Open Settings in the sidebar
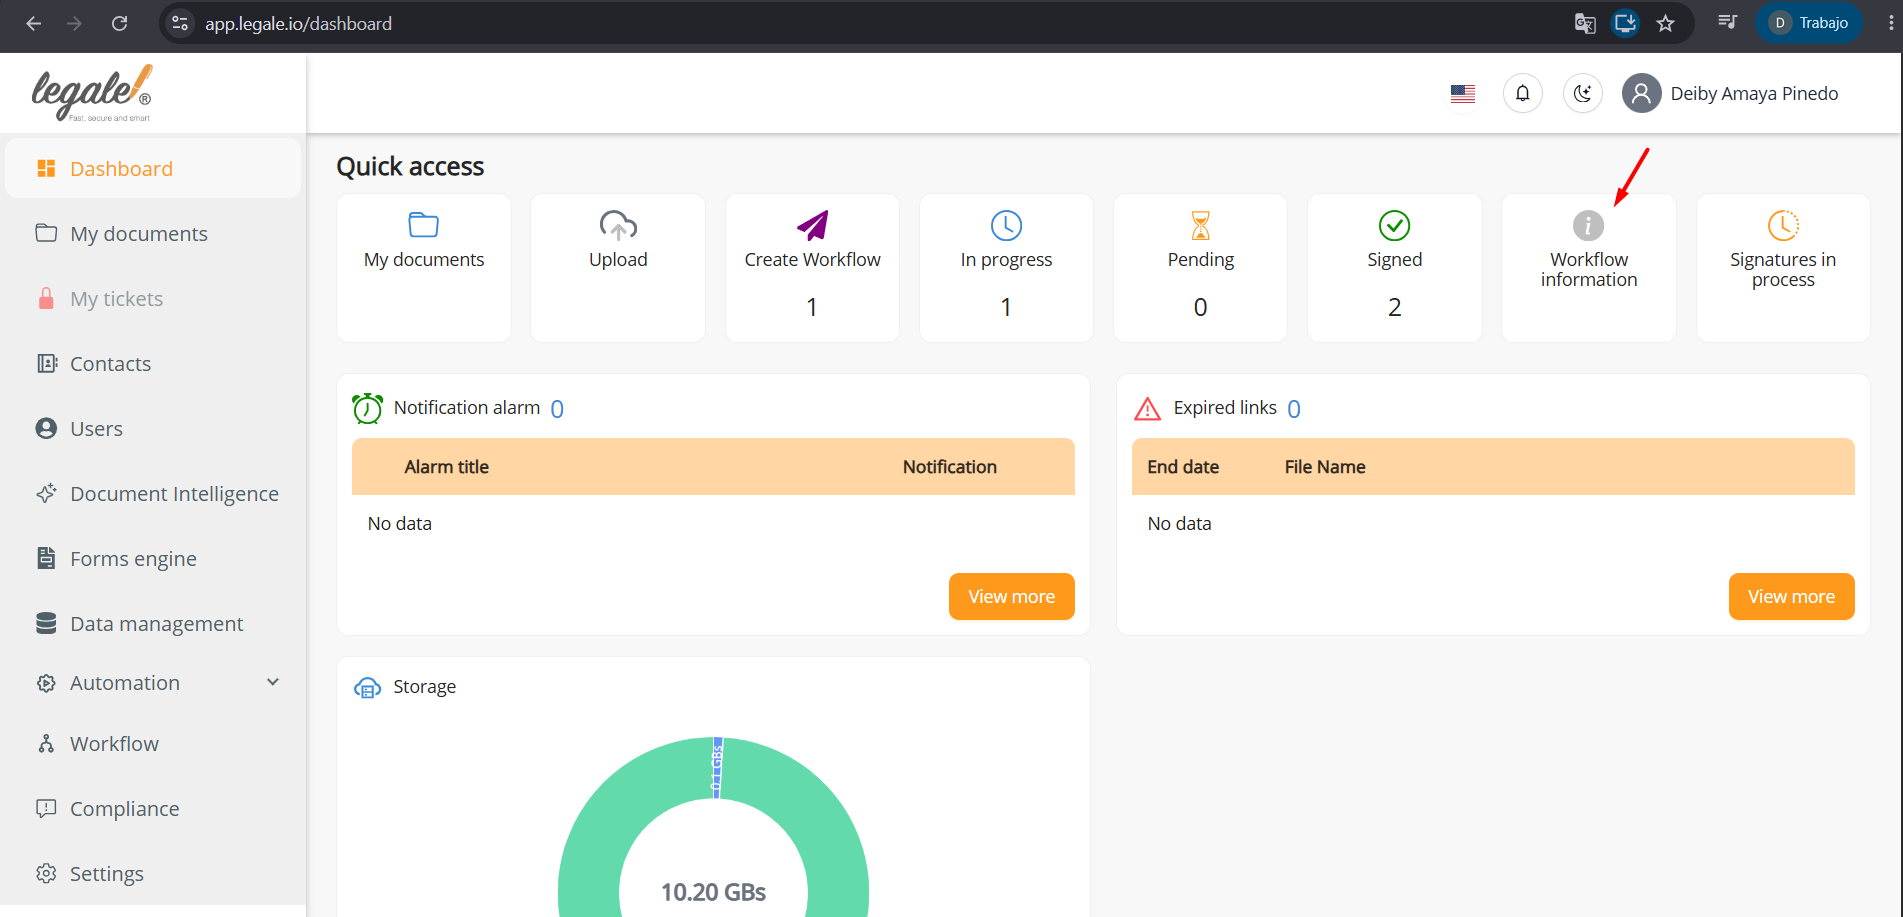 pyautogui.click(x=153, y=873)
